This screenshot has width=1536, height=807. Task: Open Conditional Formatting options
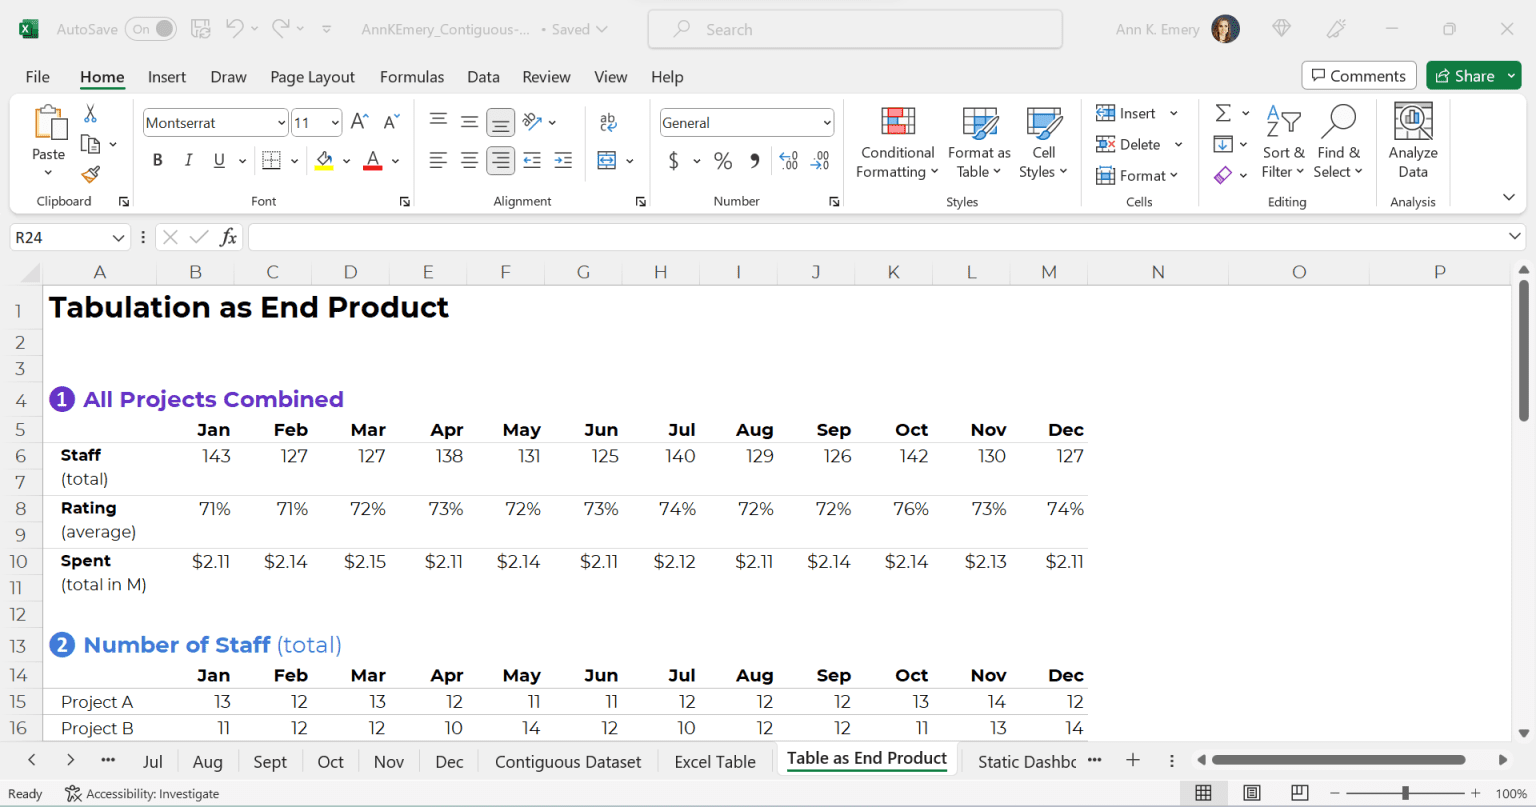click(896, 143)
